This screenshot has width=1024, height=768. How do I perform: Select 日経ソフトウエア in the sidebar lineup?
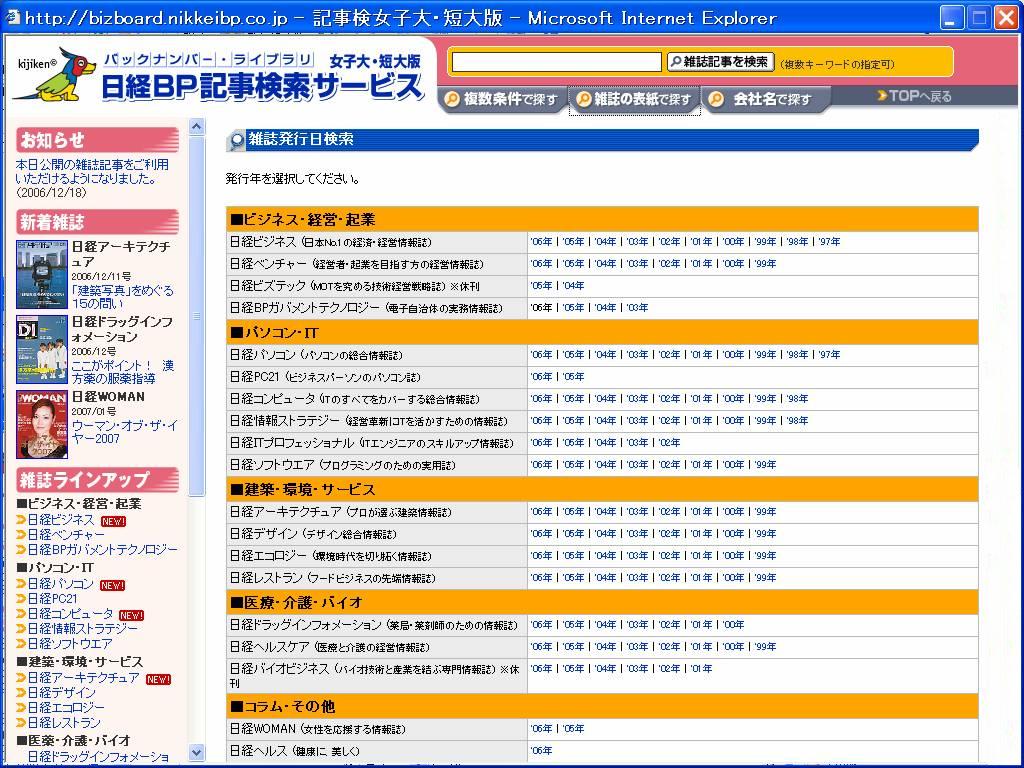click(70, 644)
